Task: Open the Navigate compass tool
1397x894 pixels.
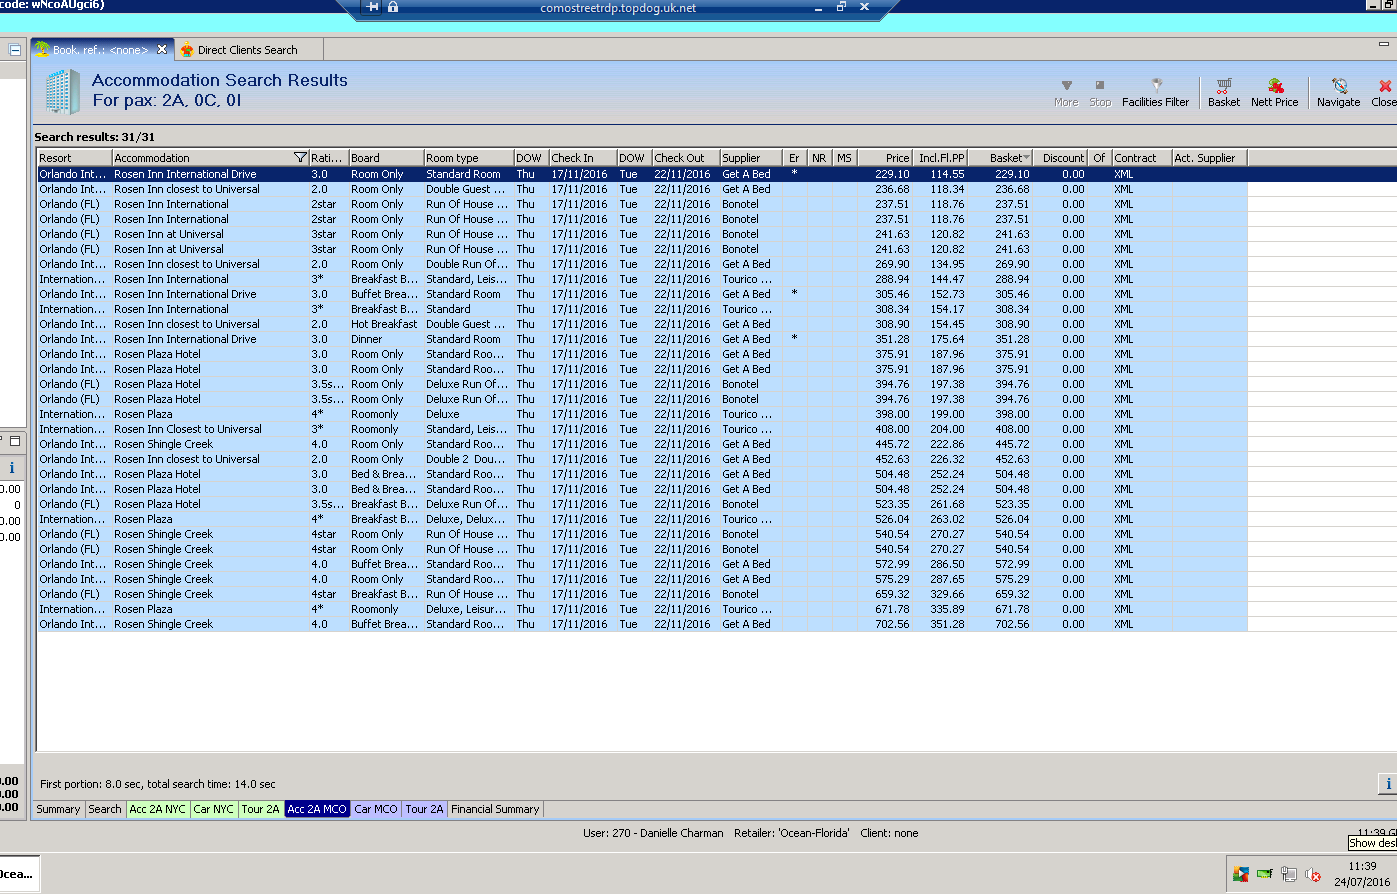Action: point(1338,93)
